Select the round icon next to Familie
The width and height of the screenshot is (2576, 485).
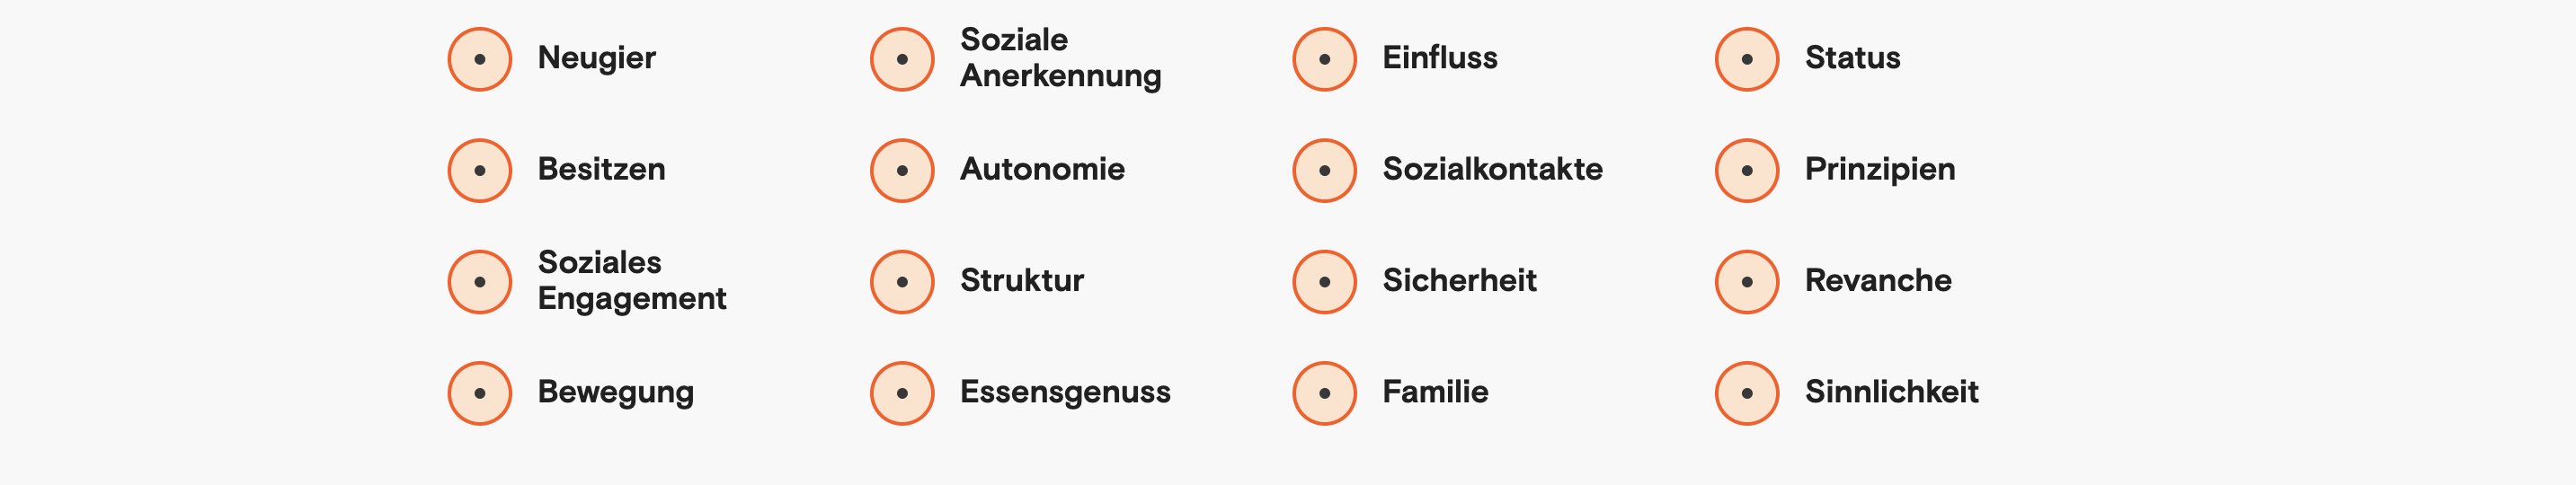pos(1324,393)
